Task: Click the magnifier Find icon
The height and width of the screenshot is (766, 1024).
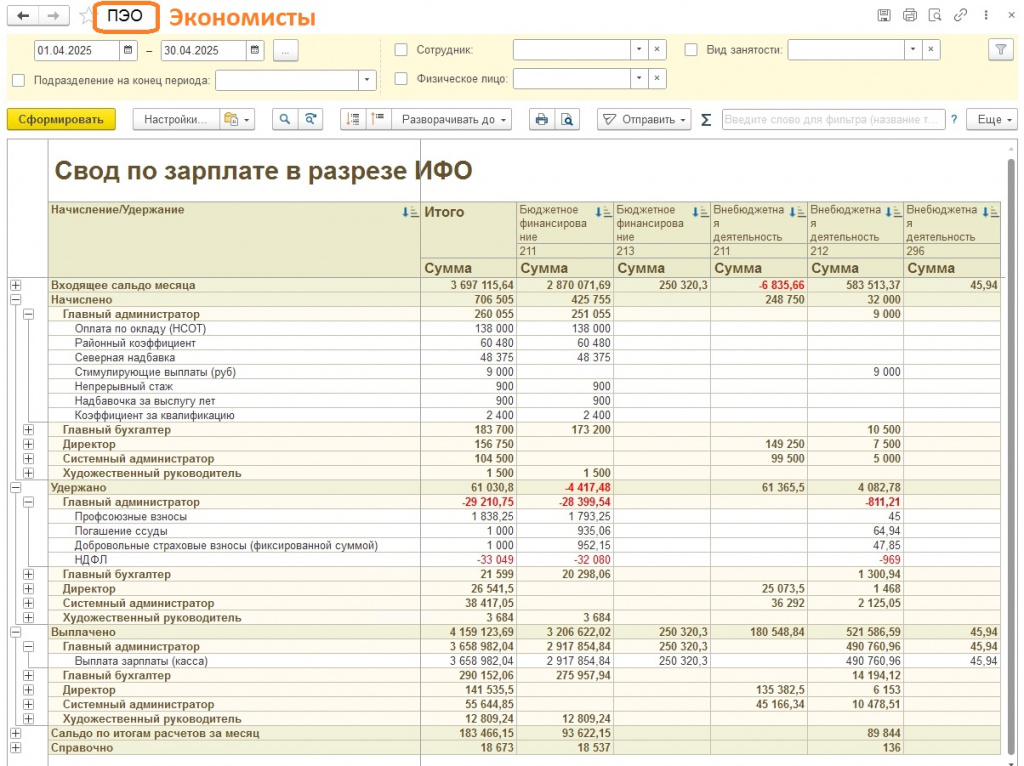Action: tap(285, 120)
